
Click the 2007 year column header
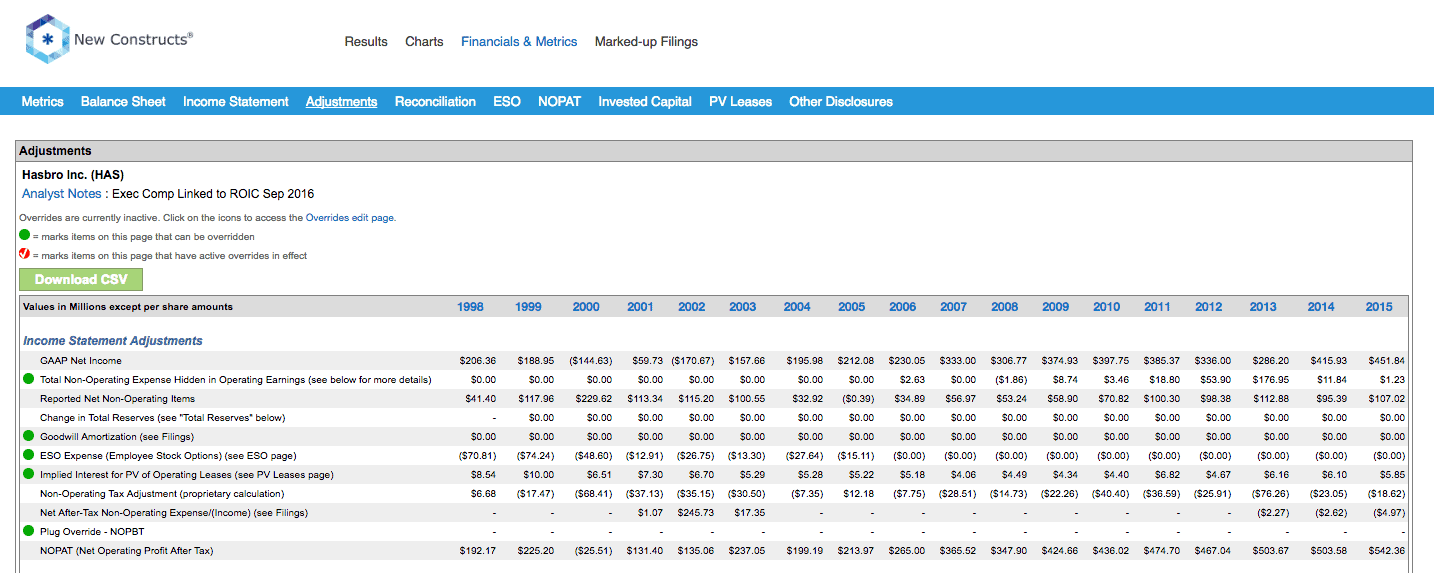(953, 307)
